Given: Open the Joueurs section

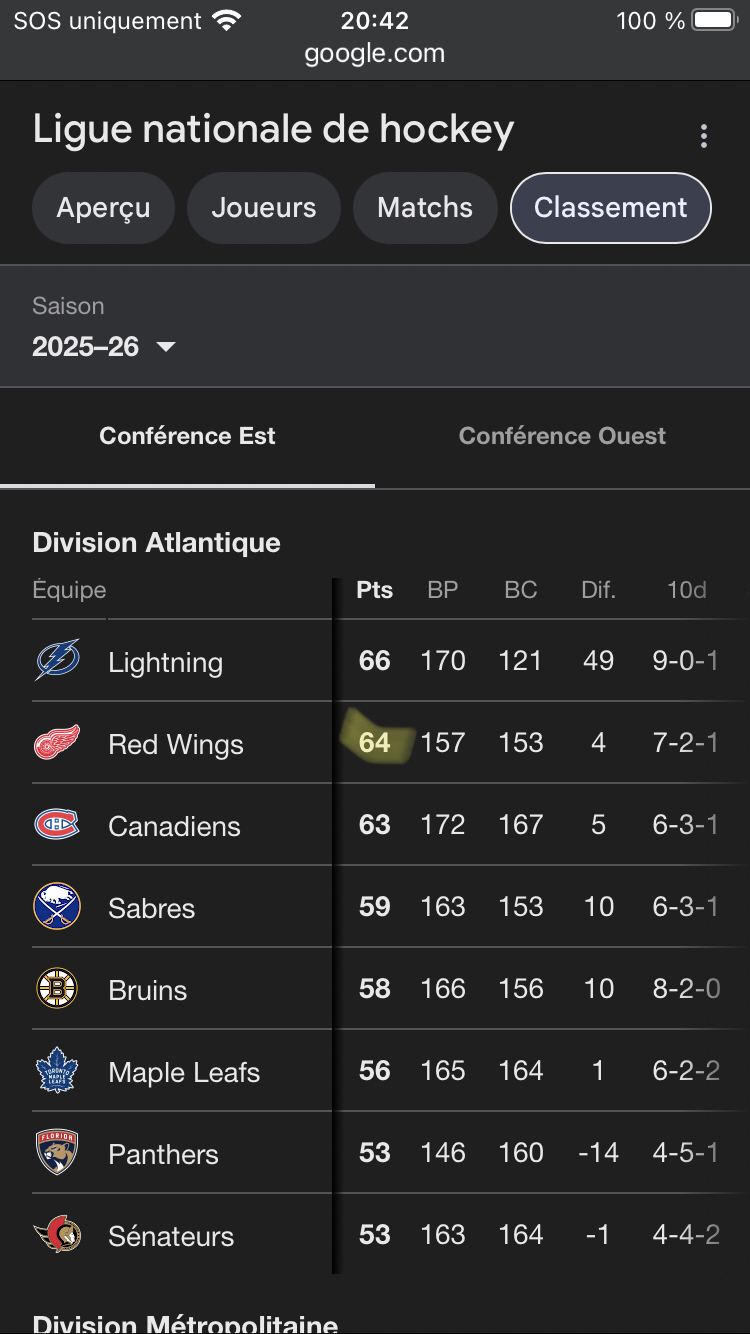Looking at the screenshot, I should click(x=264, y=208).
